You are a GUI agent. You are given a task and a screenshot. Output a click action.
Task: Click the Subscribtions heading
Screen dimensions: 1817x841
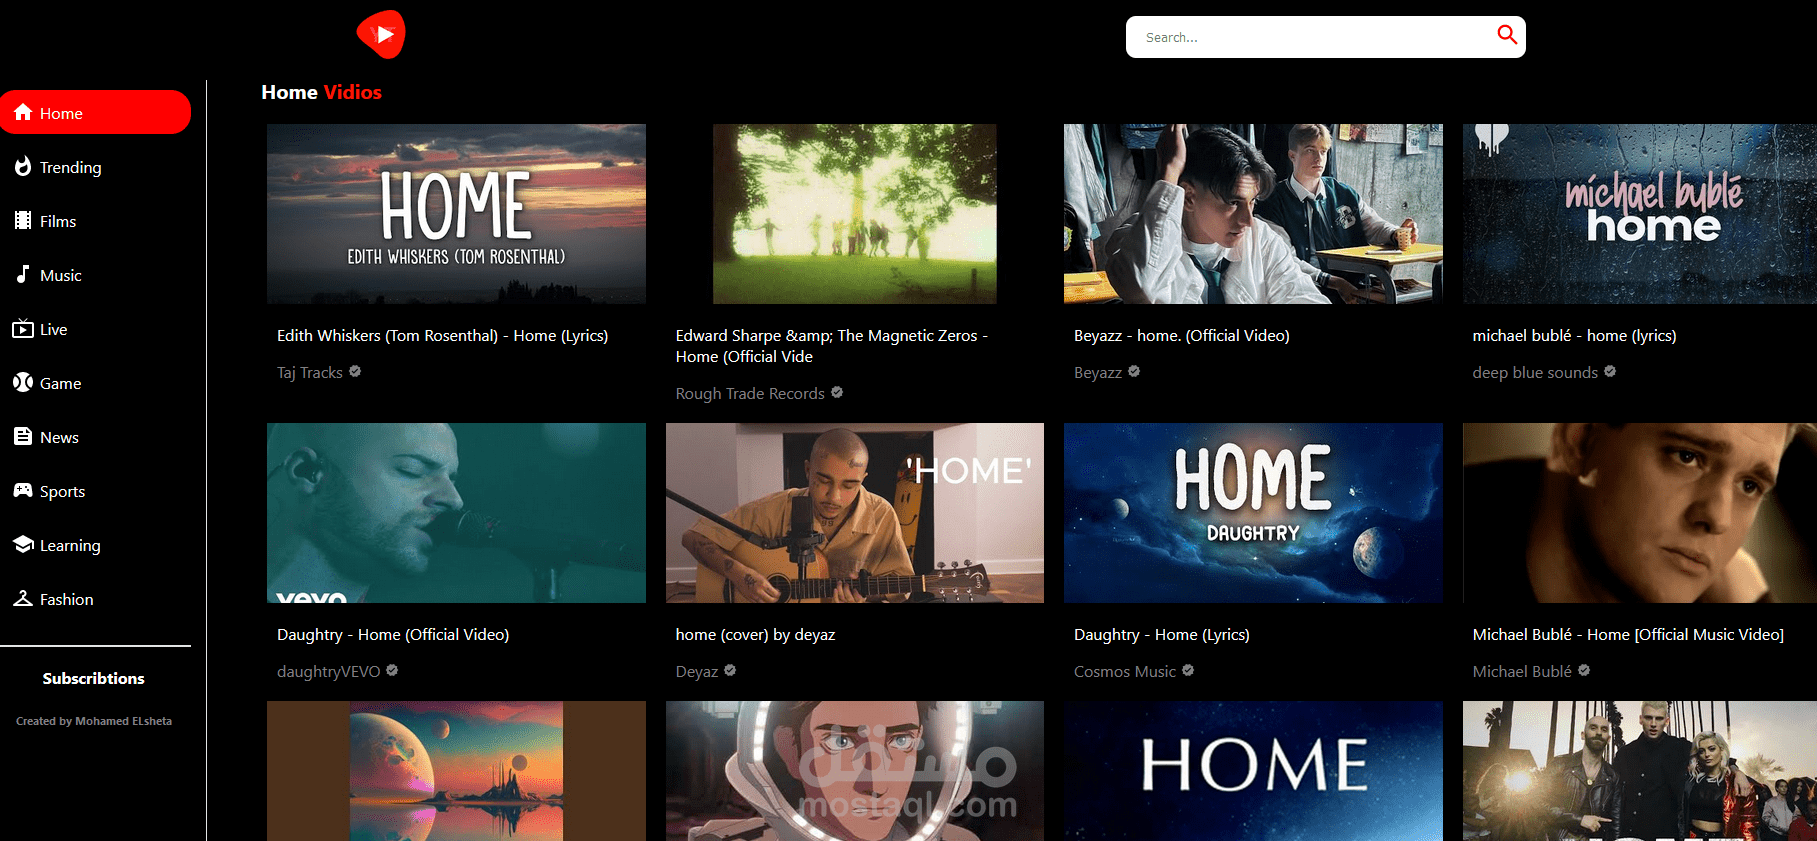click(93, 678)
